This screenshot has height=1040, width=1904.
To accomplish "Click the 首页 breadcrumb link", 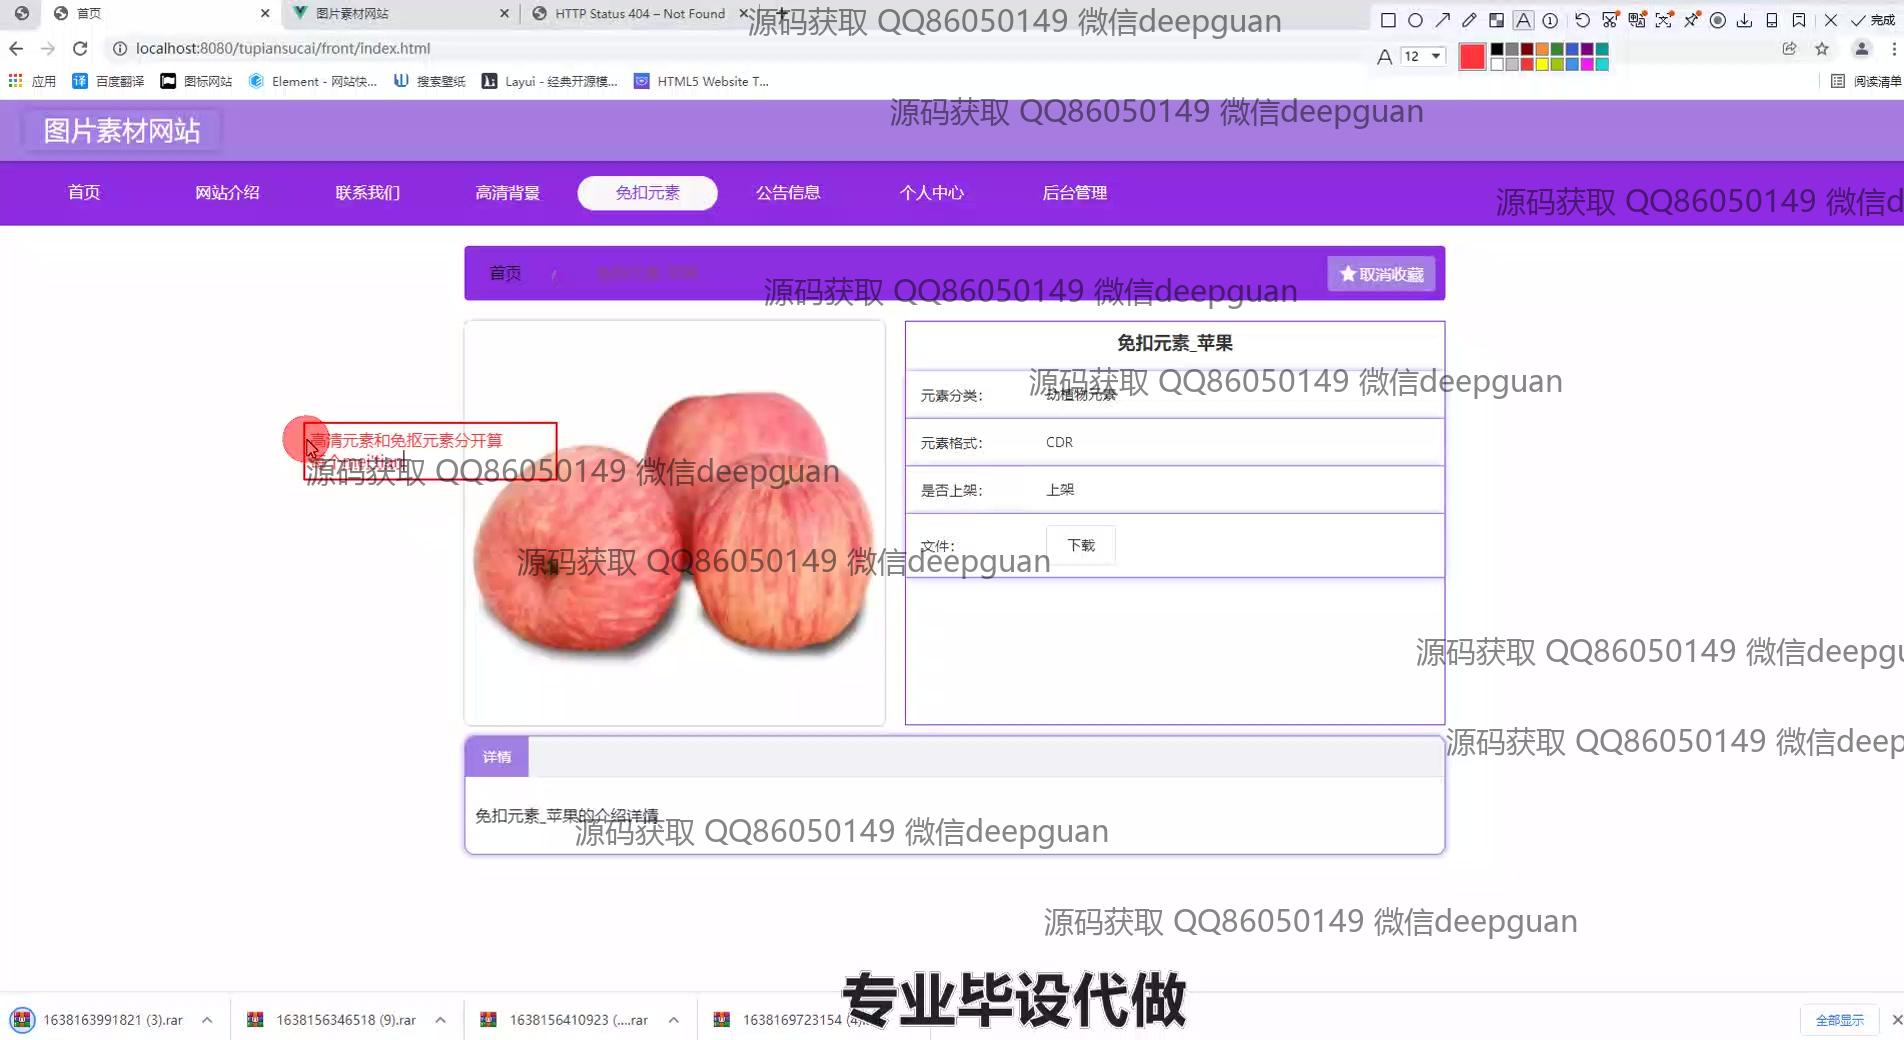I will point(505,273).
